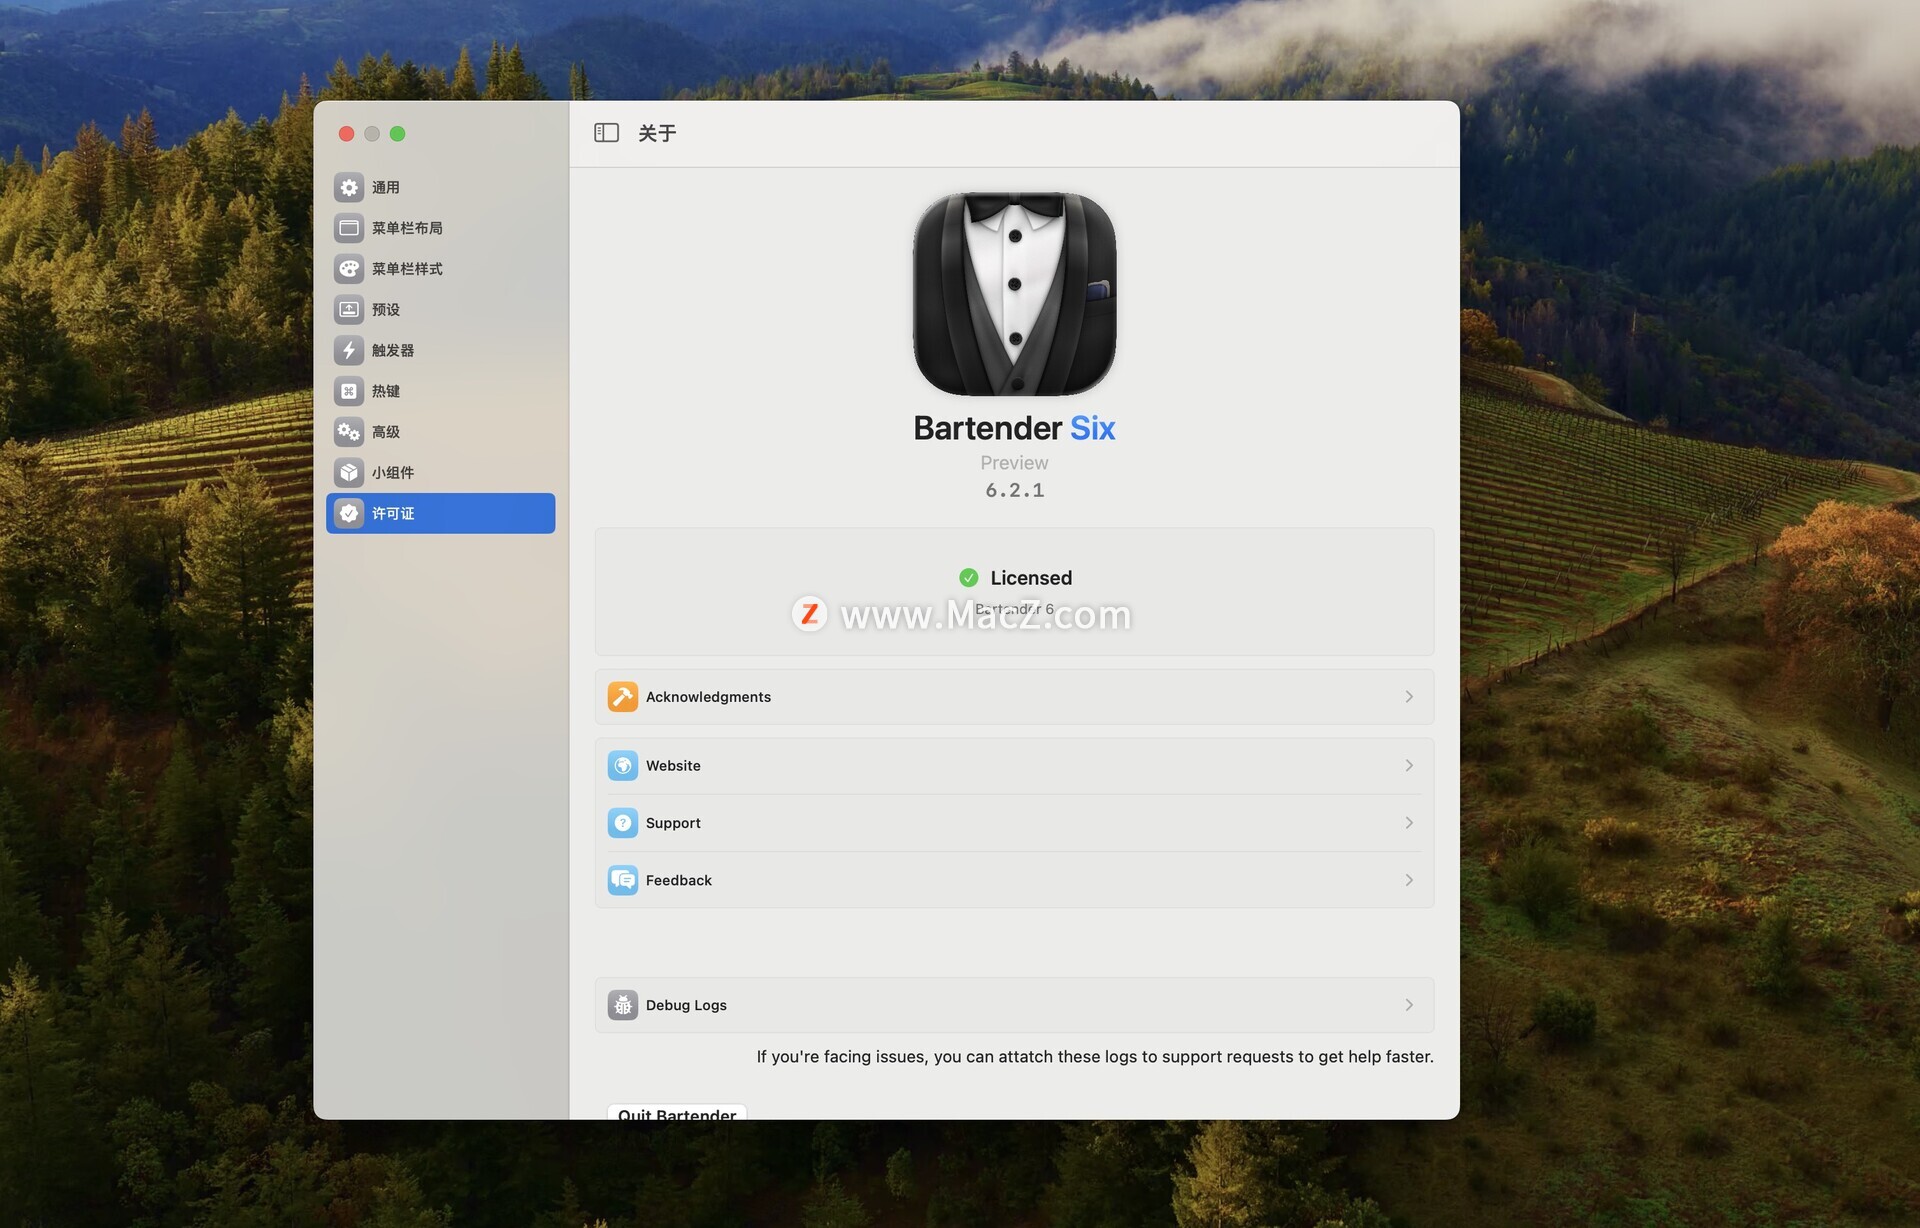1920x1228 pixels.
Task: Click the Widgets (小组件) cube icon
Action: [x=348, y=472]
